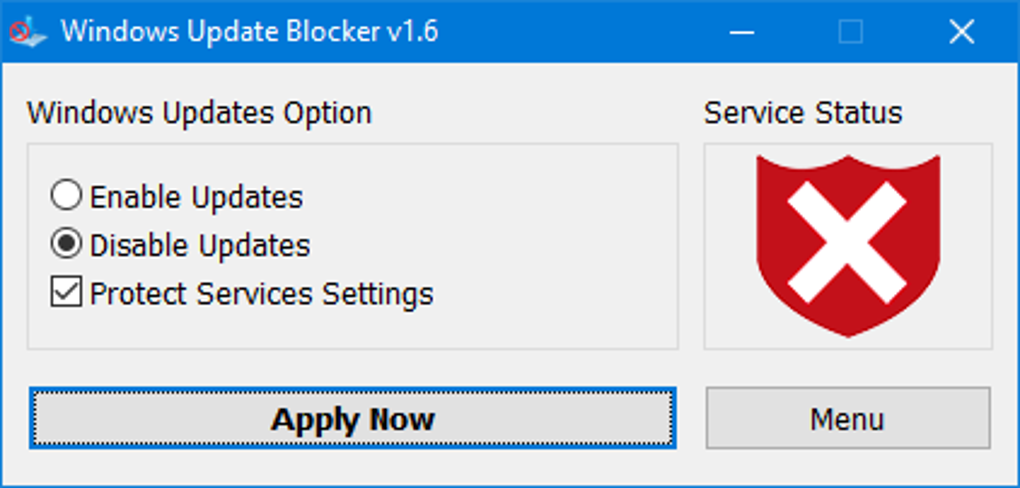This screenshot has height=488, width=1020.
Task: Select the Disable Updates radio button
Action: pyautogui.click(x=66, y=245)
